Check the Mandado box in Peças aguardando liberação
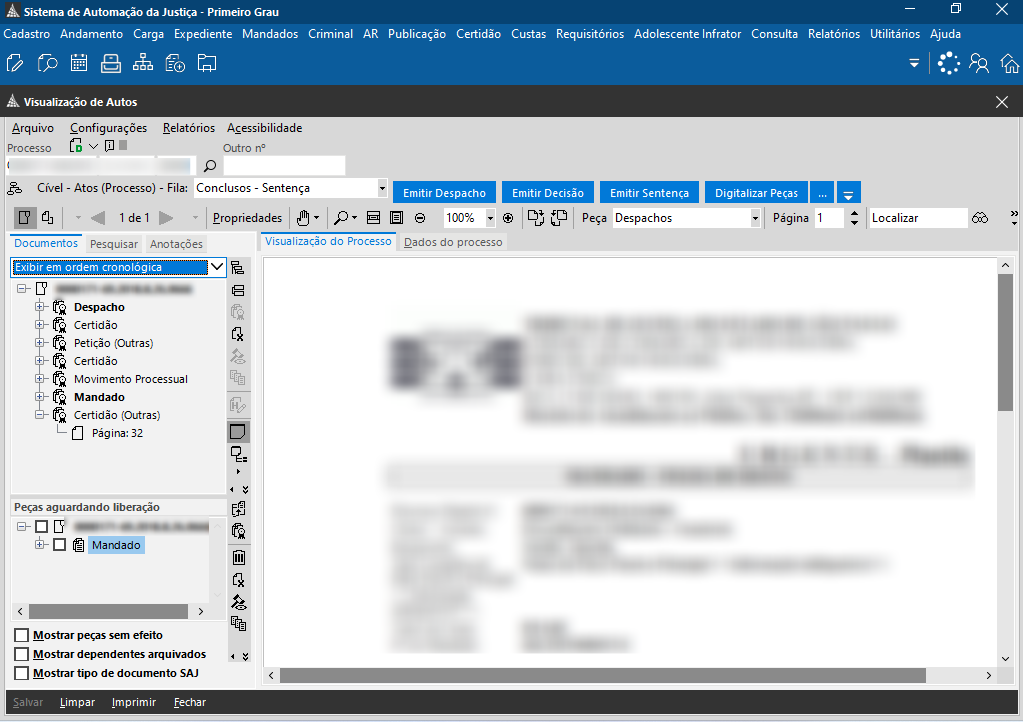1023x722 pixels. pyautogui.click(x=59, y=545)
